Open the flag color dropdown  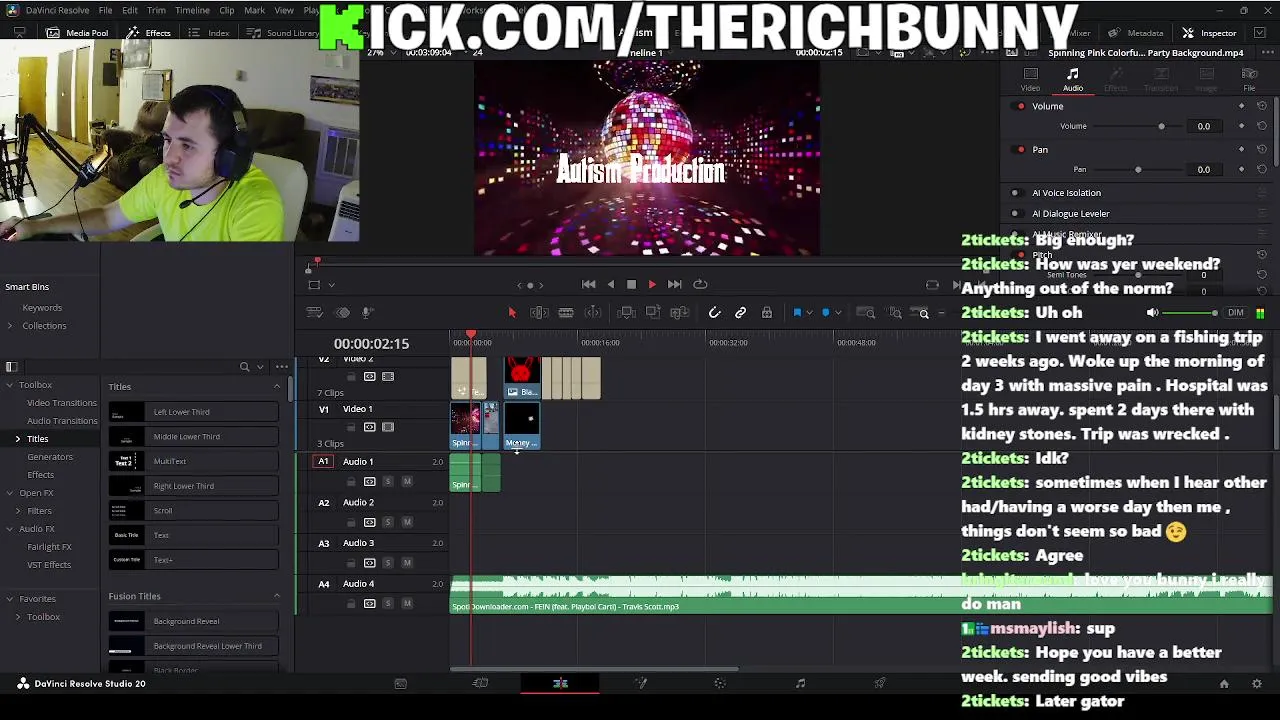809,313
